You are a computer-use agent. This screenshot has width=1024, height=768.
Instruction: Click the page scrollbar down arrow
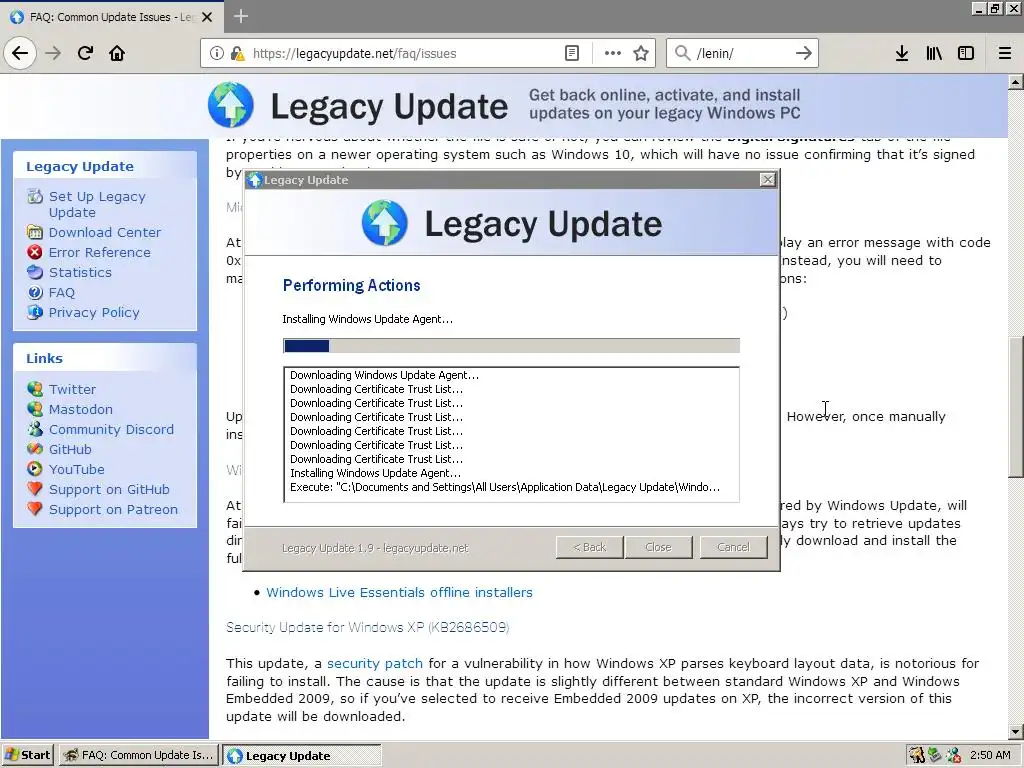[x=1016, y=731]
